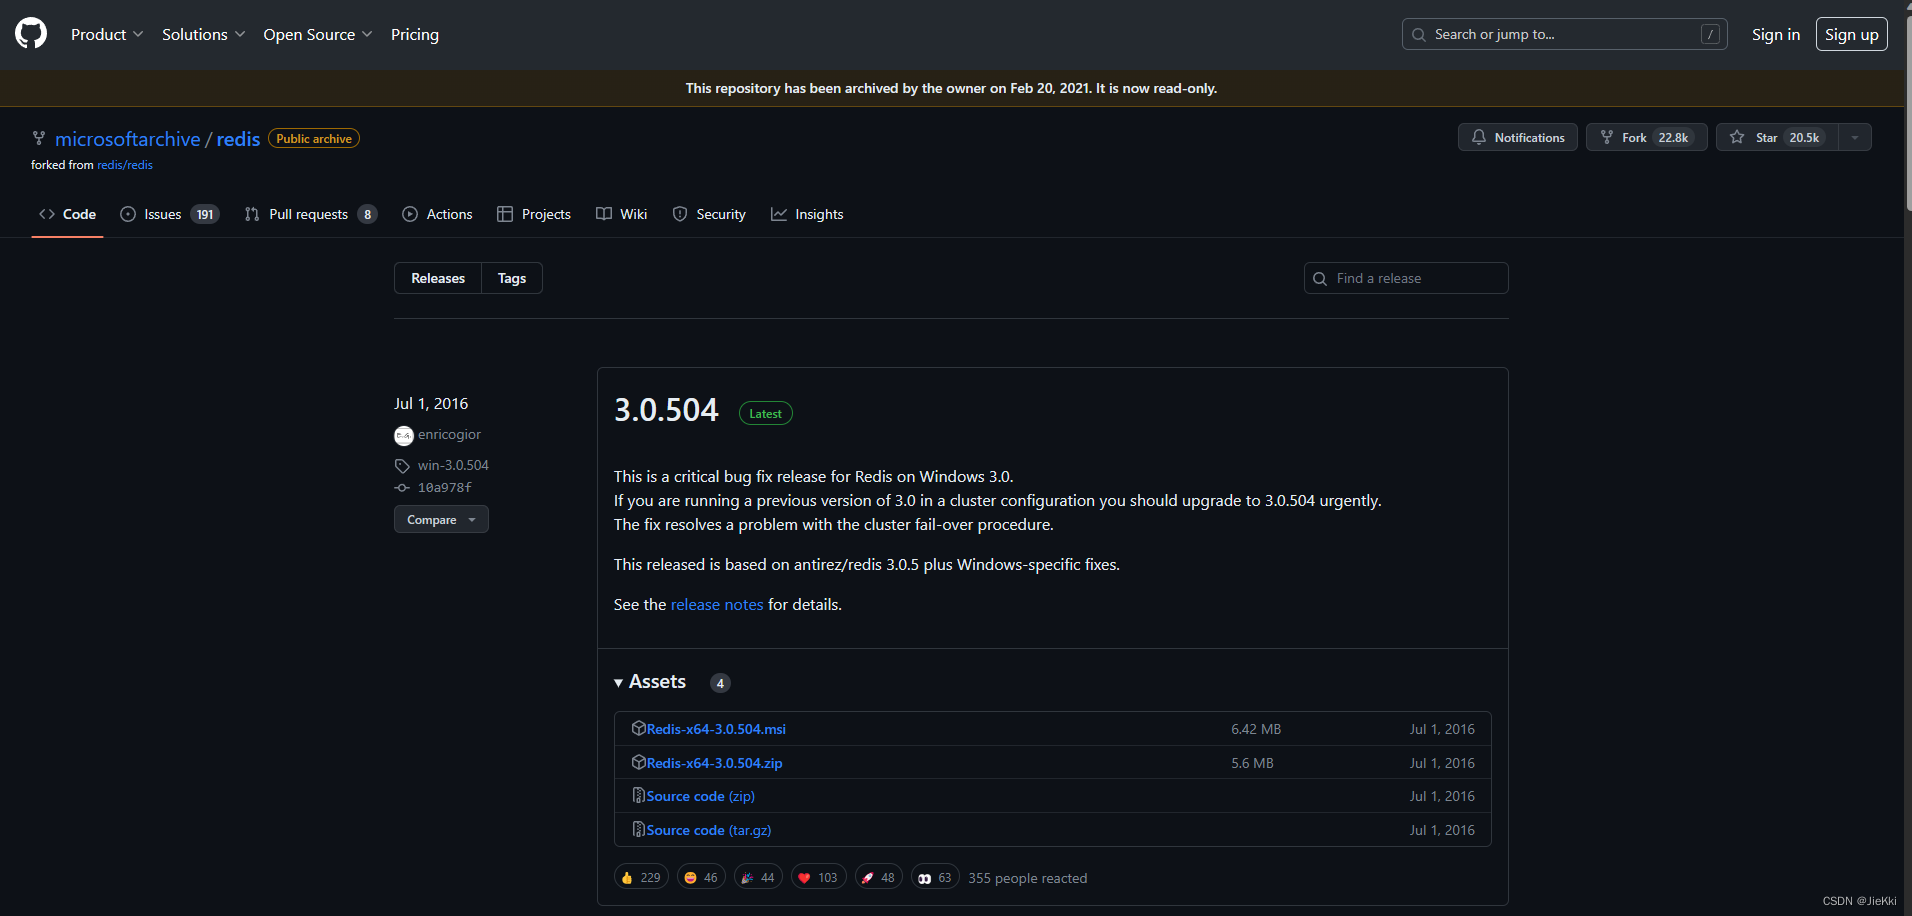Screen dimensions: 1912x916
Task: Click the 355 people reacted text
Action: [x=1027, y=878]
